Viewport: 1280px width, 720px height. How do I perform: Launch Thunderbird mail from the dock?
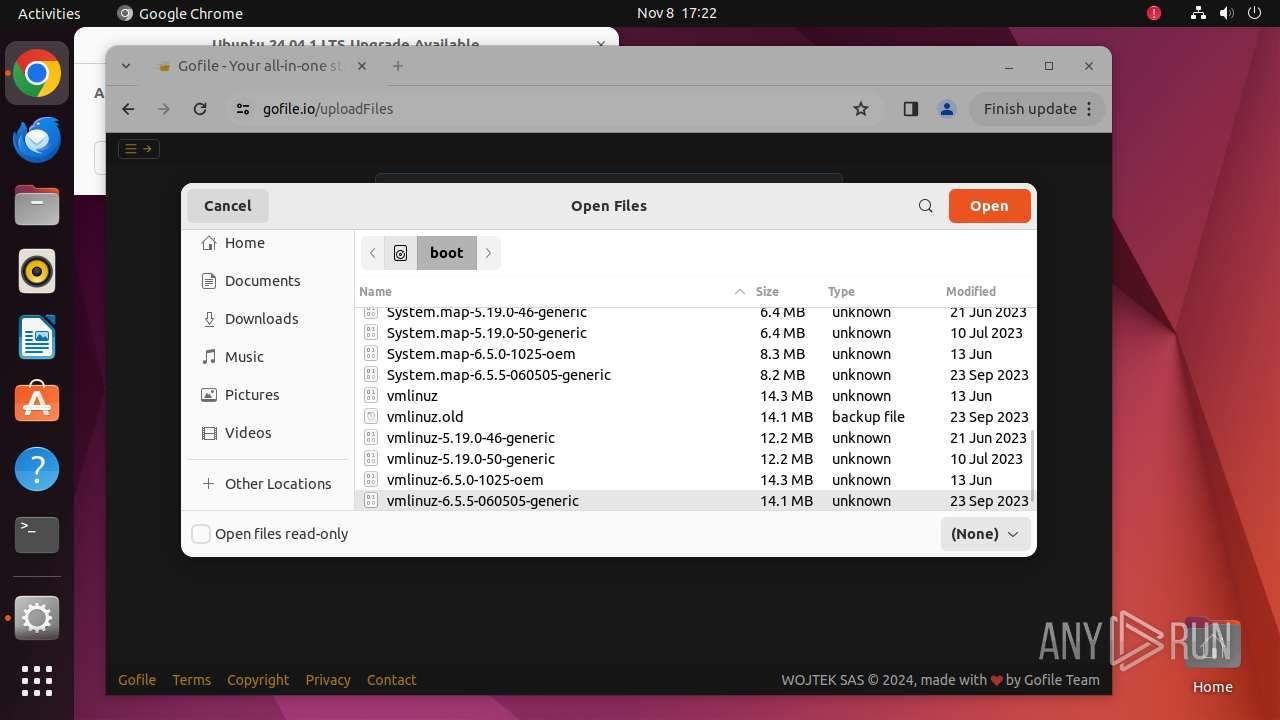point(37,139)
